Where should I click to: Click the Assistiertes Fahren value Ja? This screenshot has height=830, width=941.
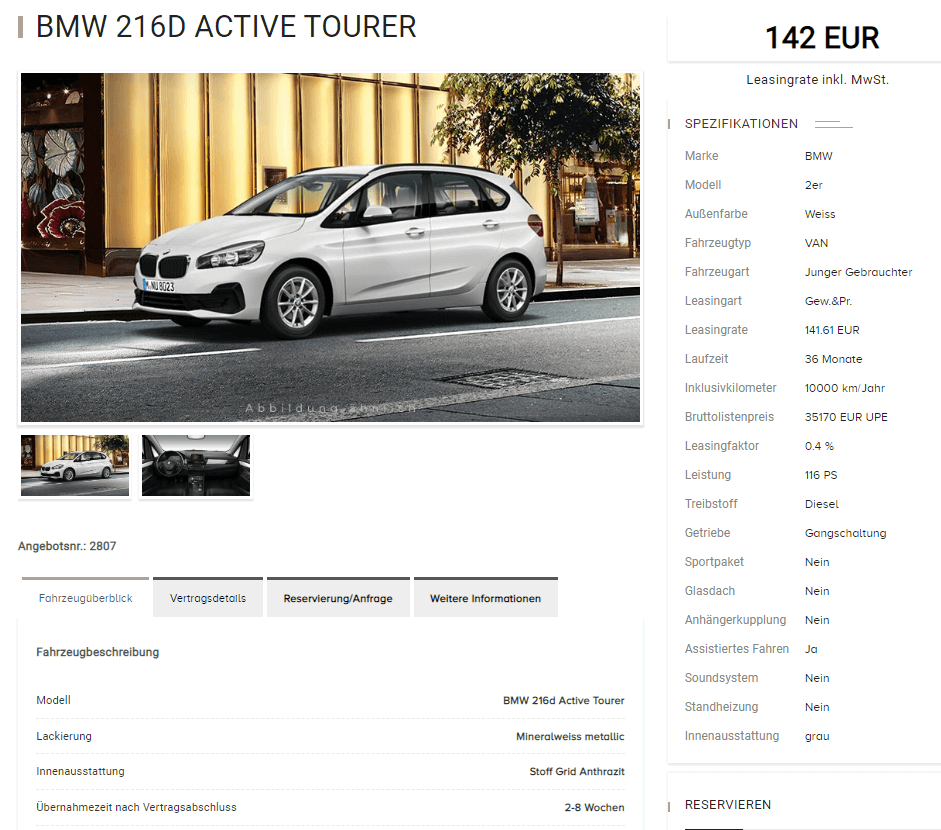811,649
